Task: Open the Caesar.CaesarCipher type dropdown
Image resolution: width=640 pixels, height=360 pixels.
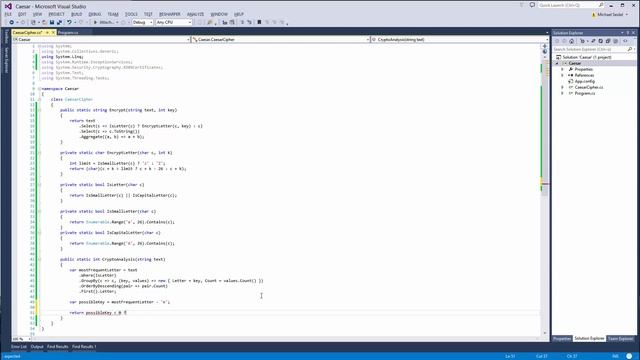Action: (280, 40)
